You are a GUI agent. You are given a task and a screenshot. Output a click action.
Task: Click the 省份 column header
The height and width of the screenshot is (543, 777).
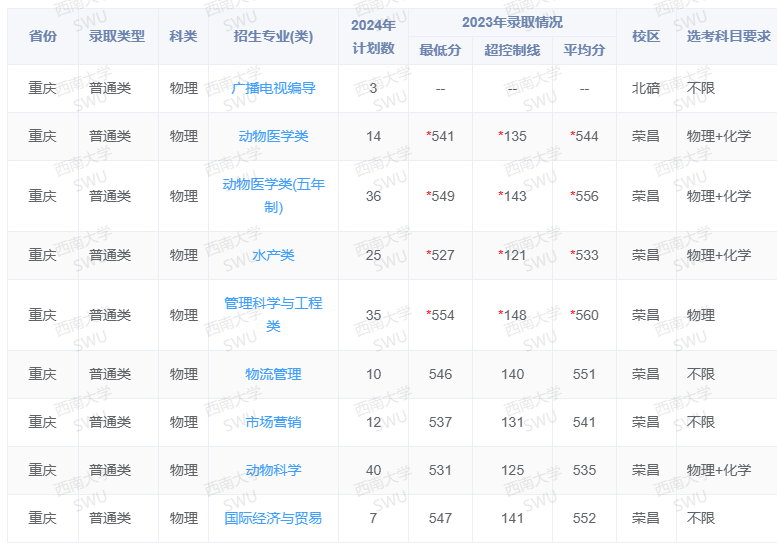click(x=43, y=36)
